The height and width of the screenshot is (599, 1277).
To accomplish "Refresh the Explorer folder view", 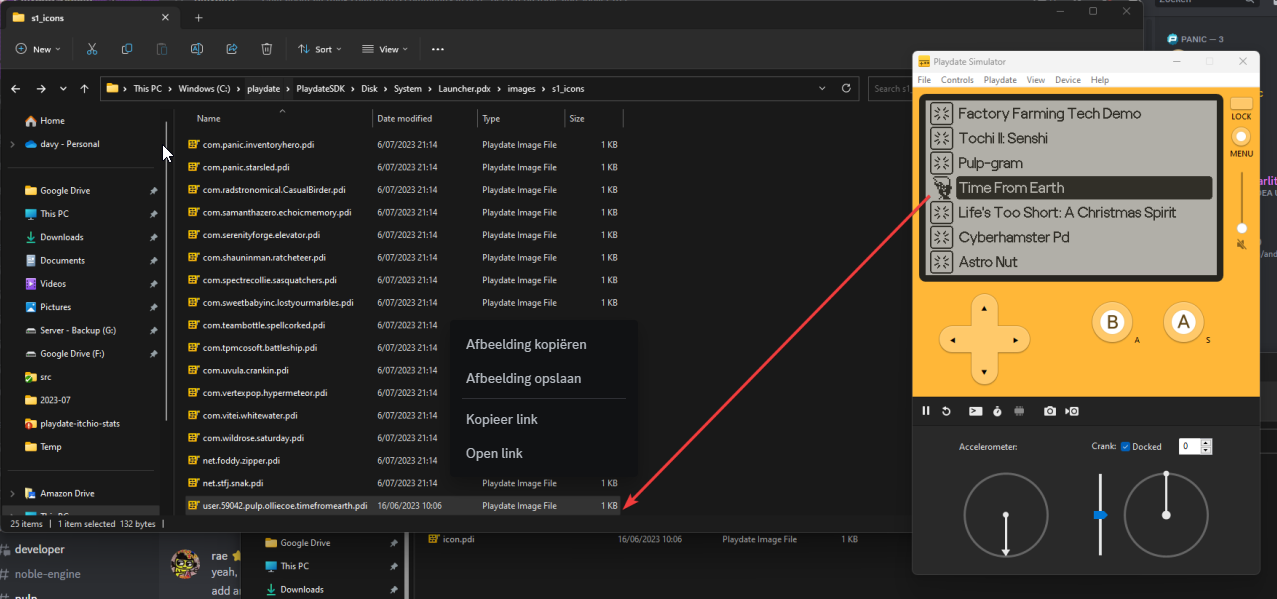I will [846, 88].
